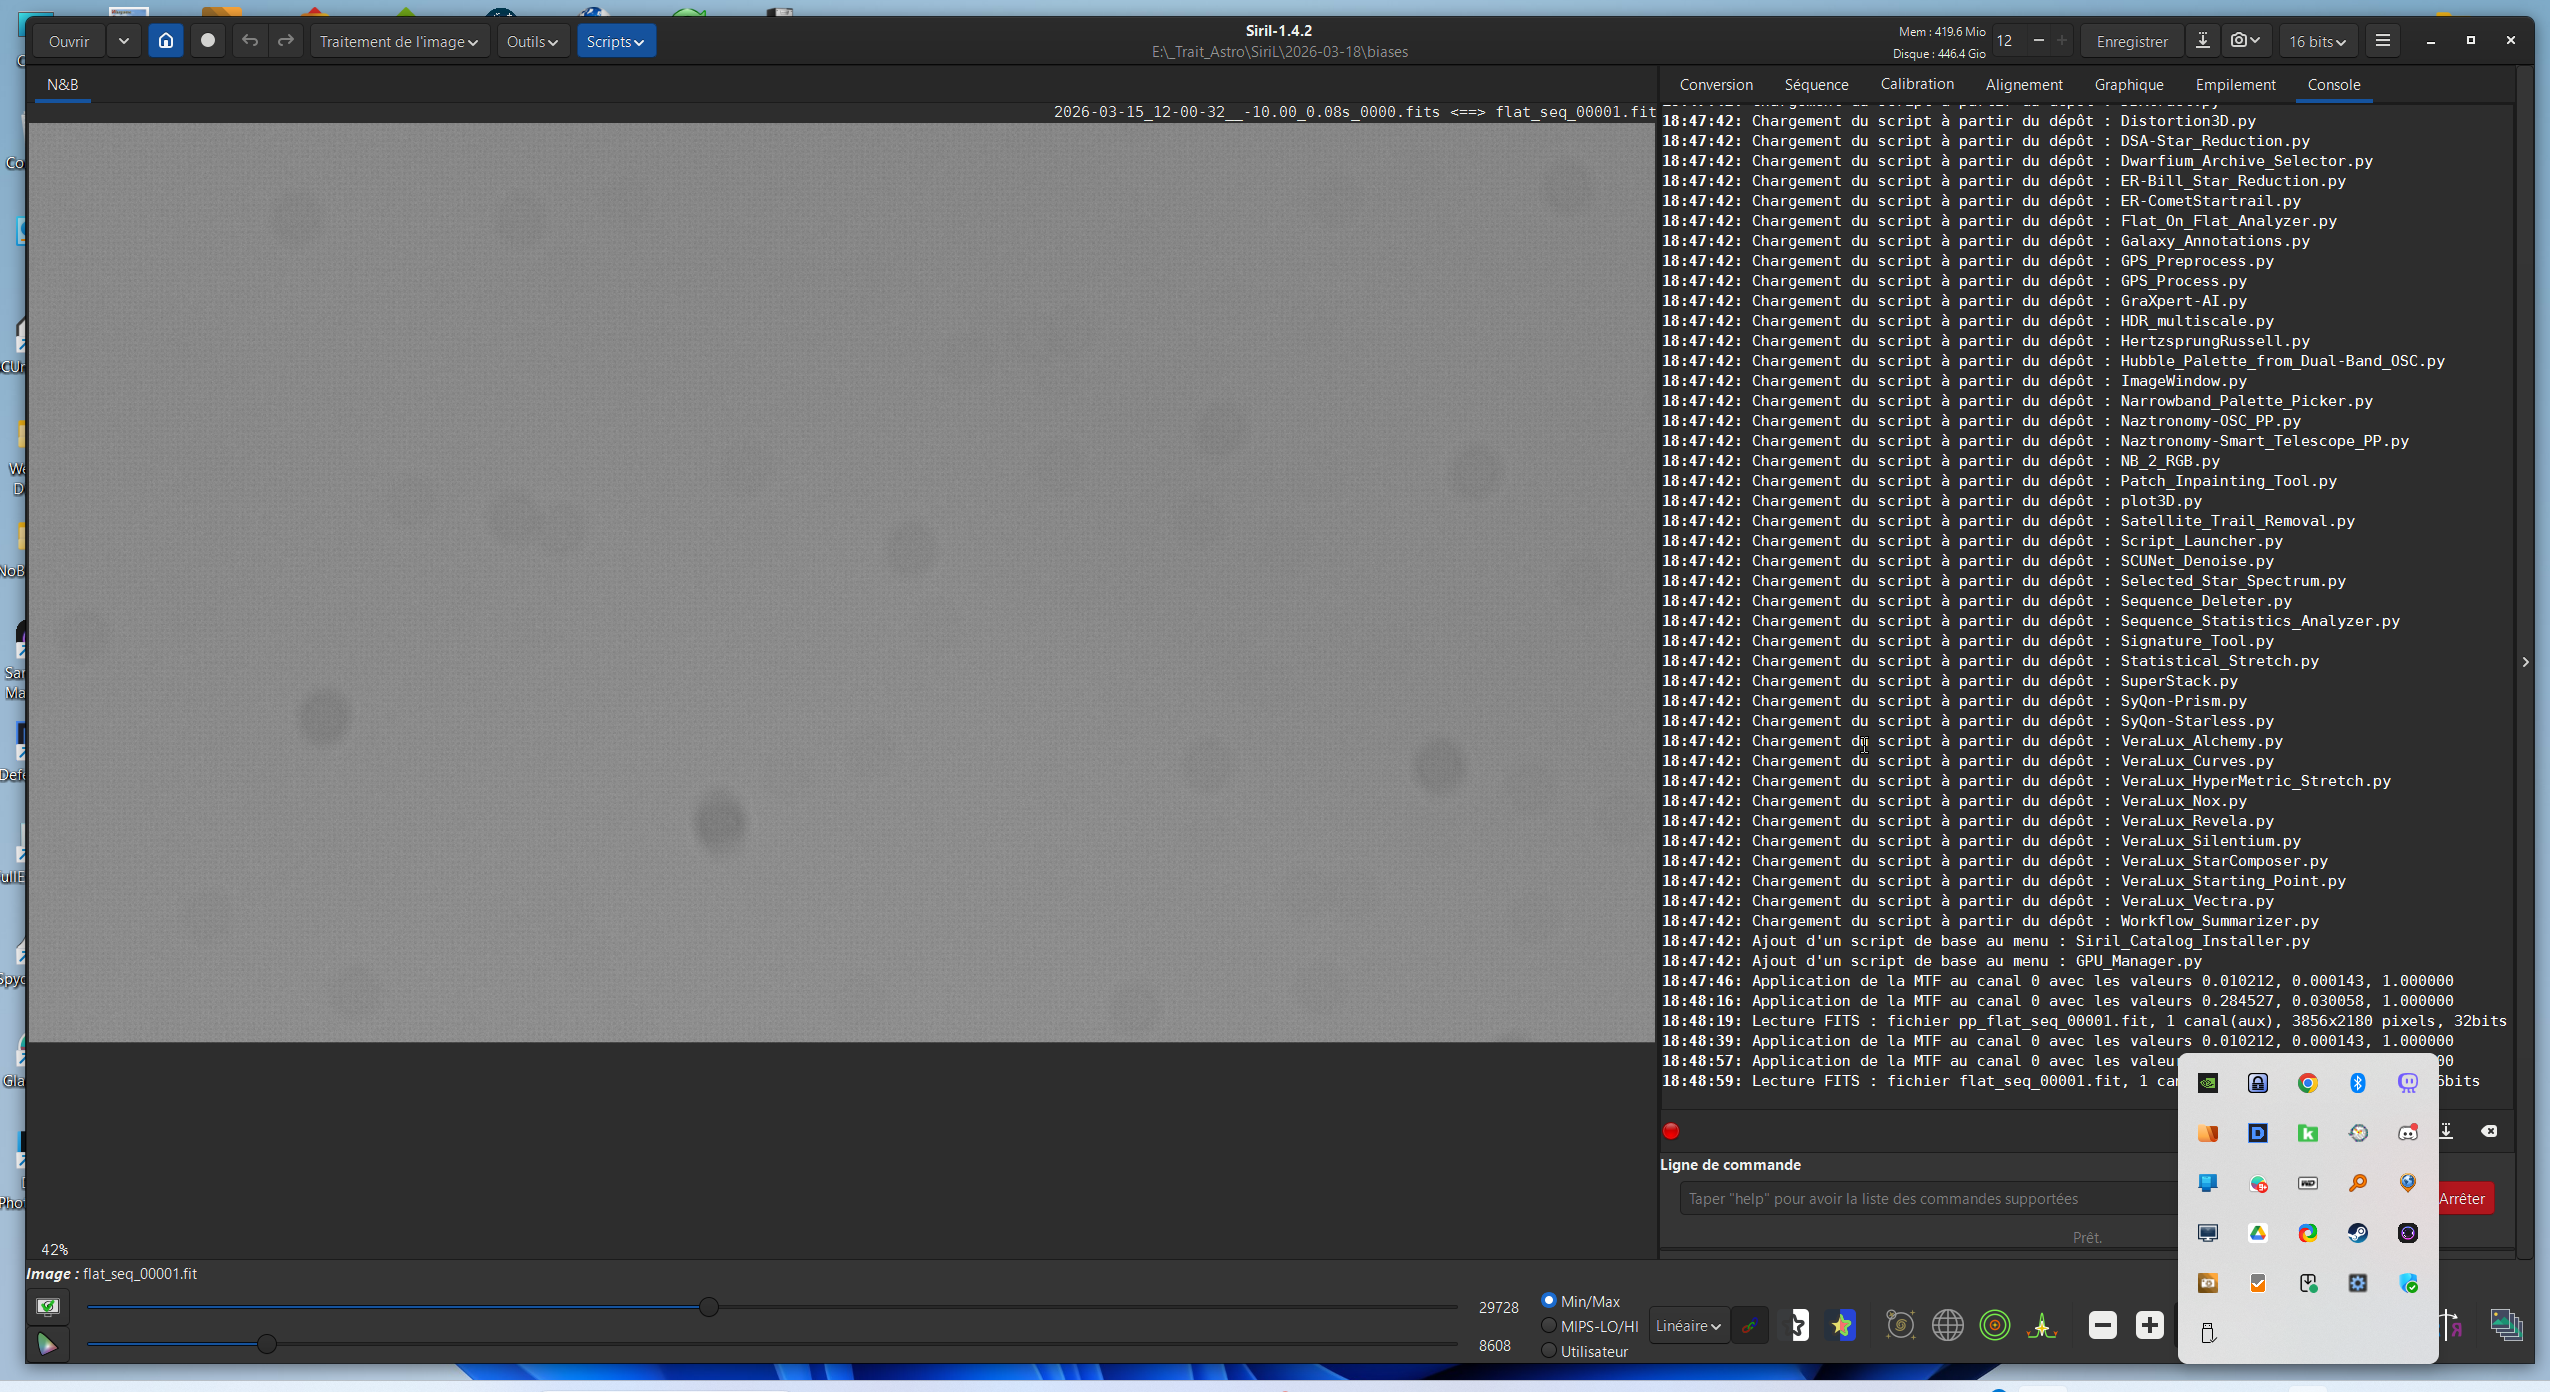Open the Linéaire display mode dropdown

tap(1688, 1326)
